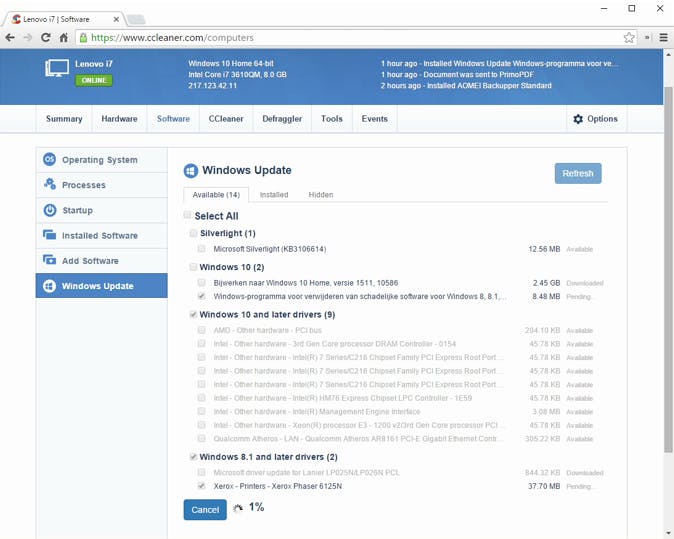This screenshot has width=674, height=539.
Task: Check Qualcomm Atheros LAN driver checkbox
Action: [x=201, y=438]
